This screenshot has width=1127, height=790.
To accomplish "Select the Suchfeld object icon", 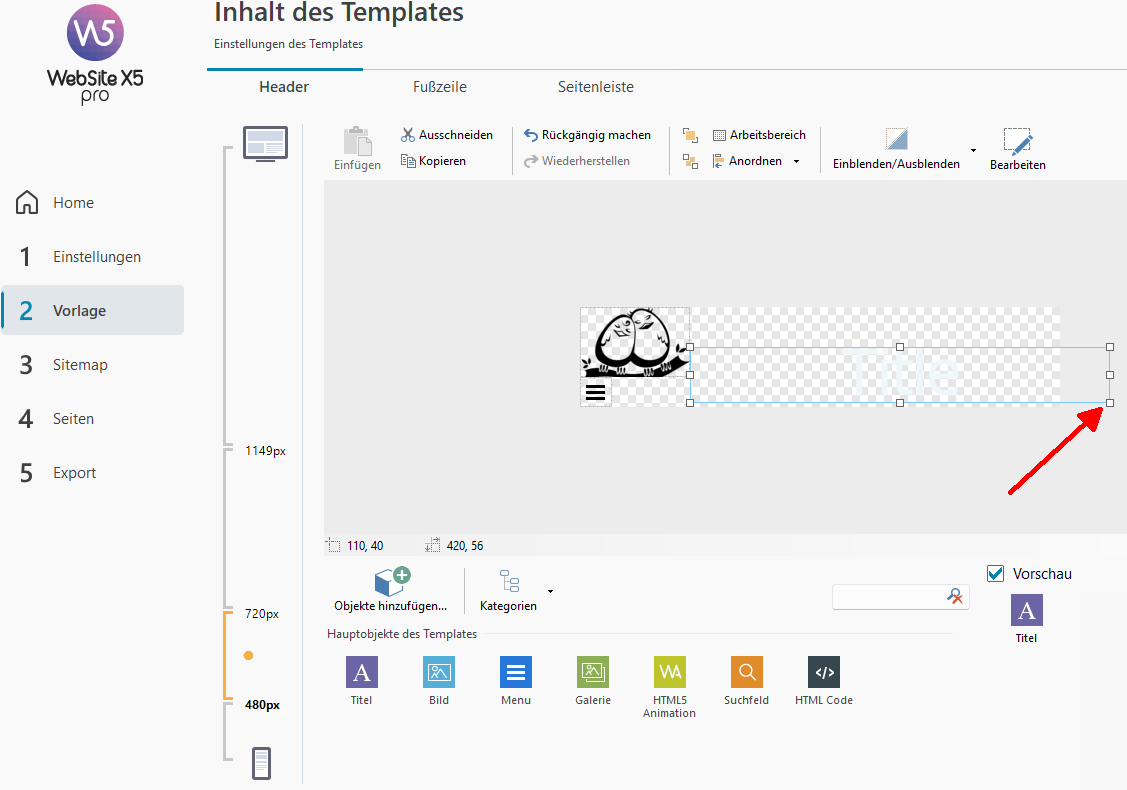I will (x=747, y=672).
